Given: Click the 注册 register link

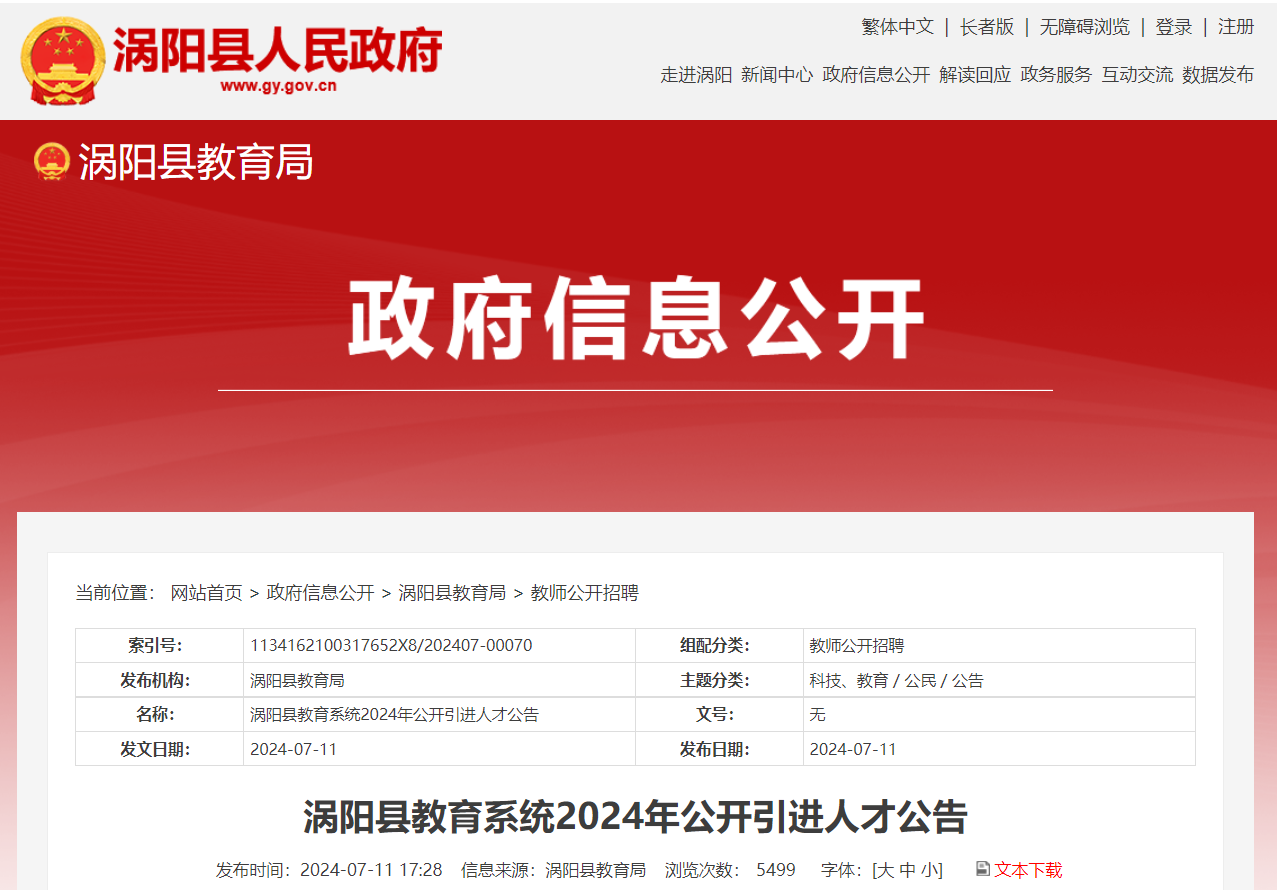Looking at the screenshot, I should click(x=1235, y=27).
